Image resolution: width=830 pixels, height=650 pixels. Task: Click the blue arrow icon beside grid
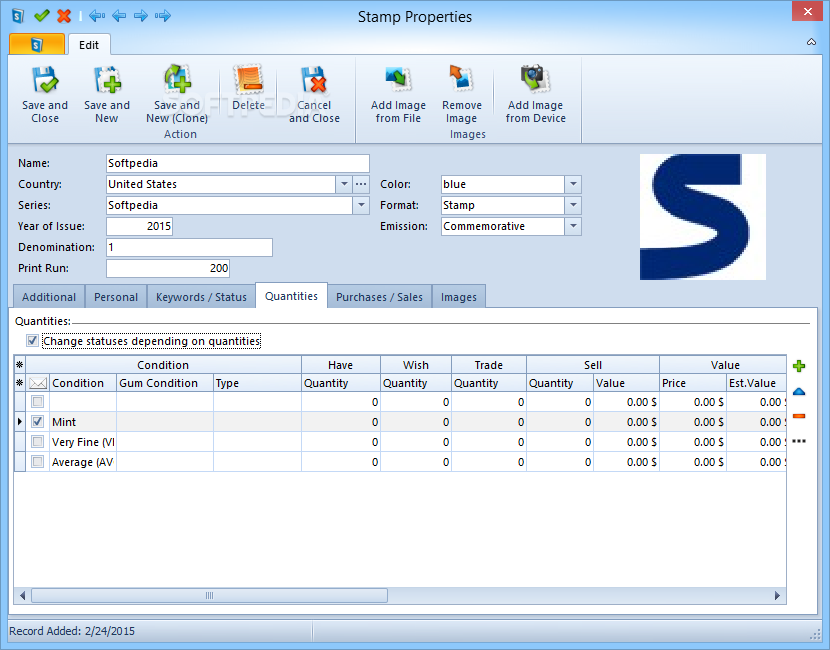[799, 392]
